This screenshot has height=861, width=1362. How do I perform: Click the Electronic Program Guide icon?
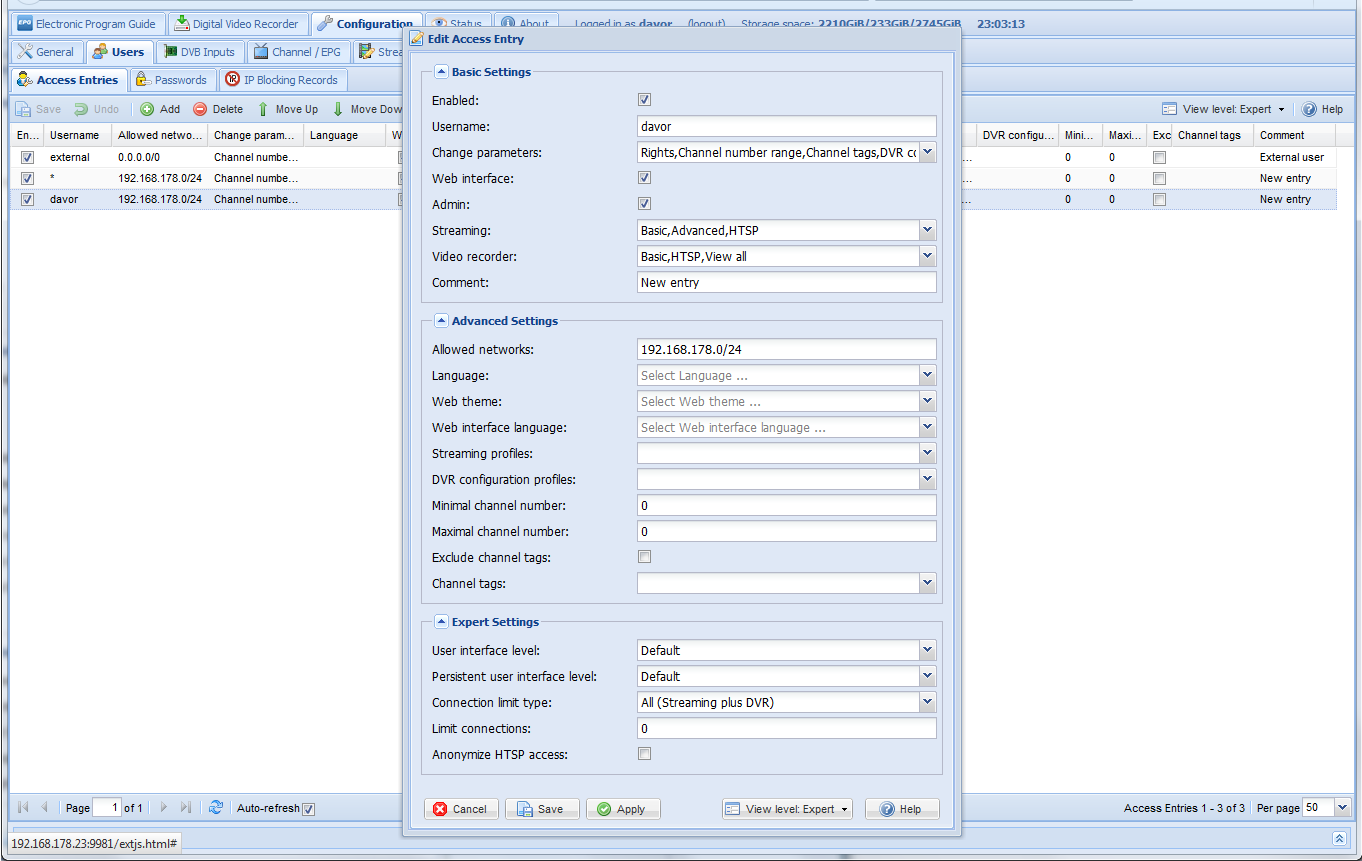(25, 24)
